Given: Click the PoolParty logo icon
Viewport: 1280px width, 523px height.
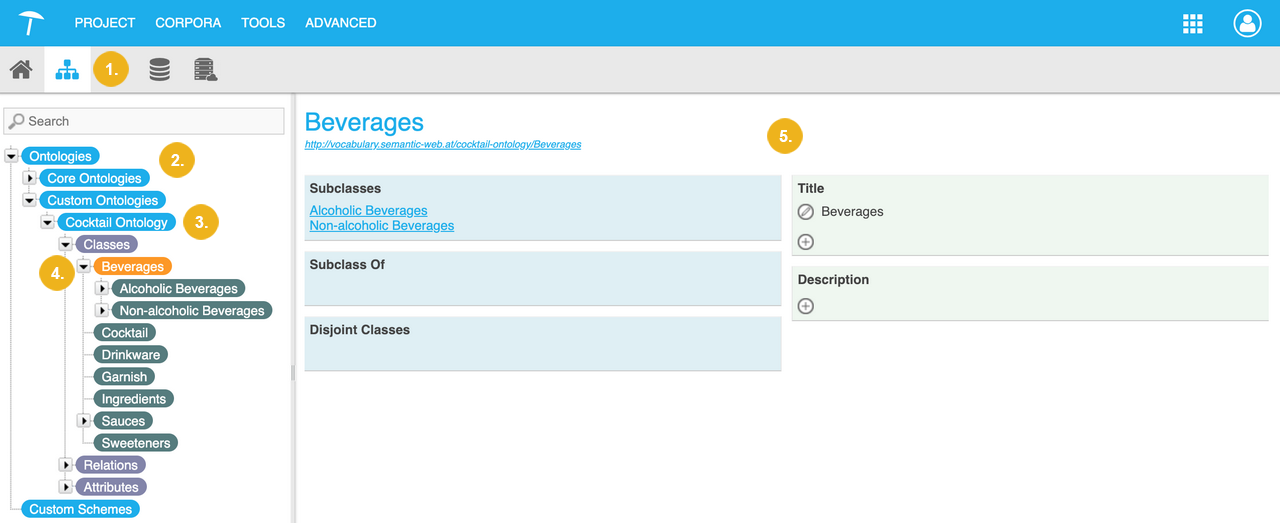Looking at the screenshot, I should point(32,23).
